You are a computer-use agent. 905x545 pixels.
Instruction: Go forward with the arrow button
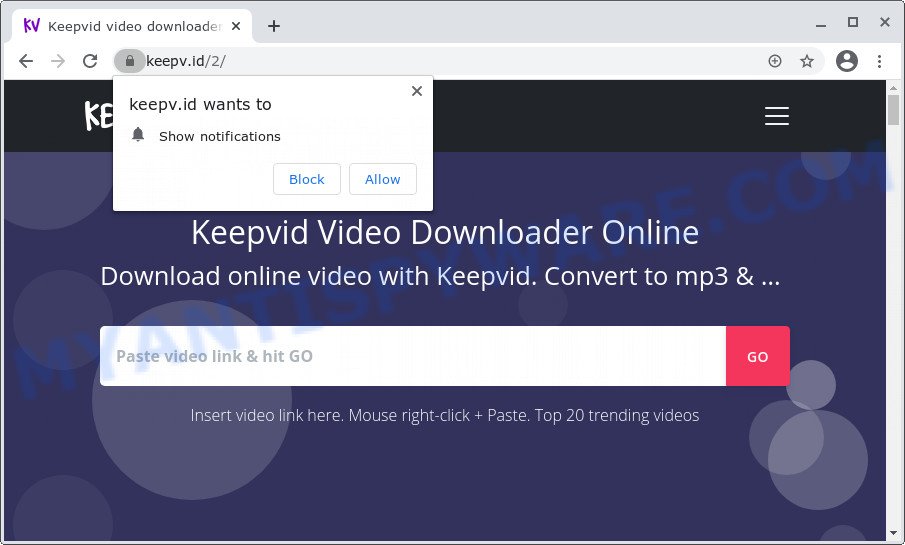pyautogui.click(x=58, y=61)
